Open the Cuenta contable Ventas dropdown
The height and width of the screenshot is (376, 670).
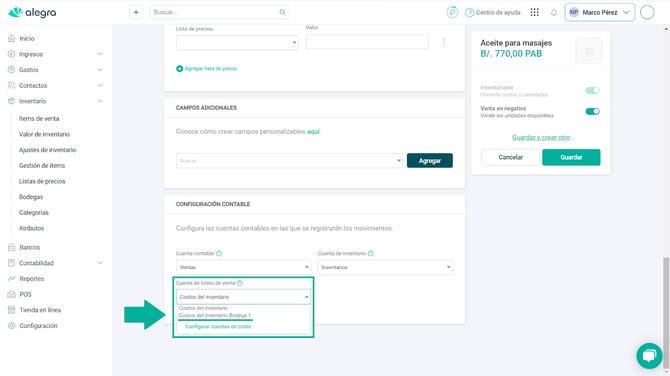244,267
